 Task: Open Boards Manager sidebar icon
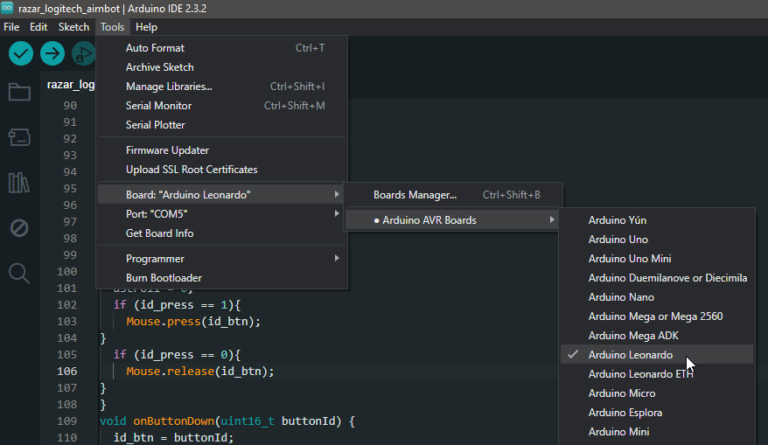pos(19,138)
